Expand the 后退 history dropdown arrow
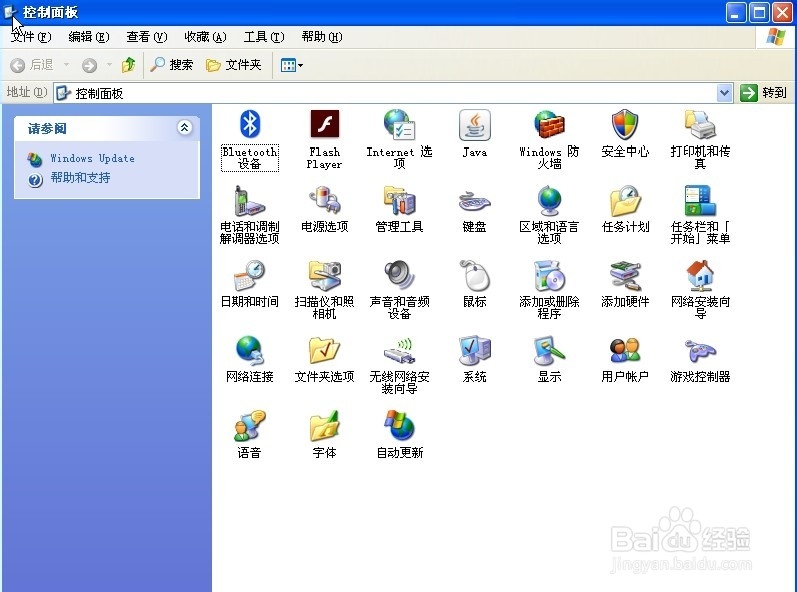797x592 pixels. pos(66,65)
